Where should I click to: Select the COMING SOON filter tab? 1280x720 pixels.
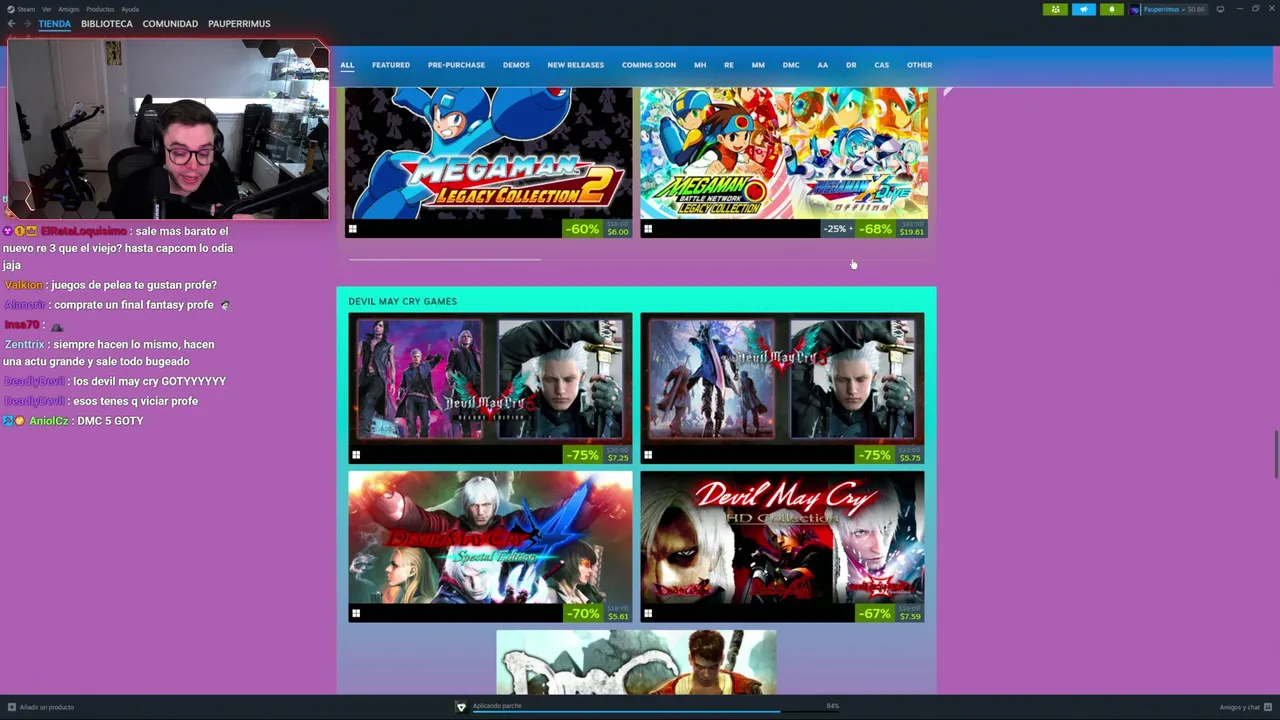click(x=649, y=65)
